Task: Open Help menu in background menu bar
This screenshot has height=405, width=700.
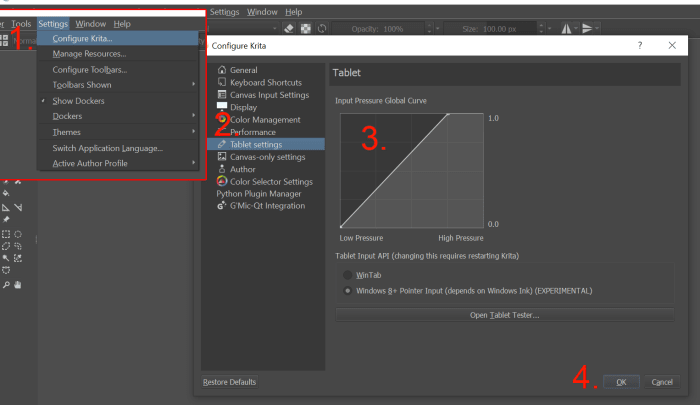Action: [x=294, y=12]
